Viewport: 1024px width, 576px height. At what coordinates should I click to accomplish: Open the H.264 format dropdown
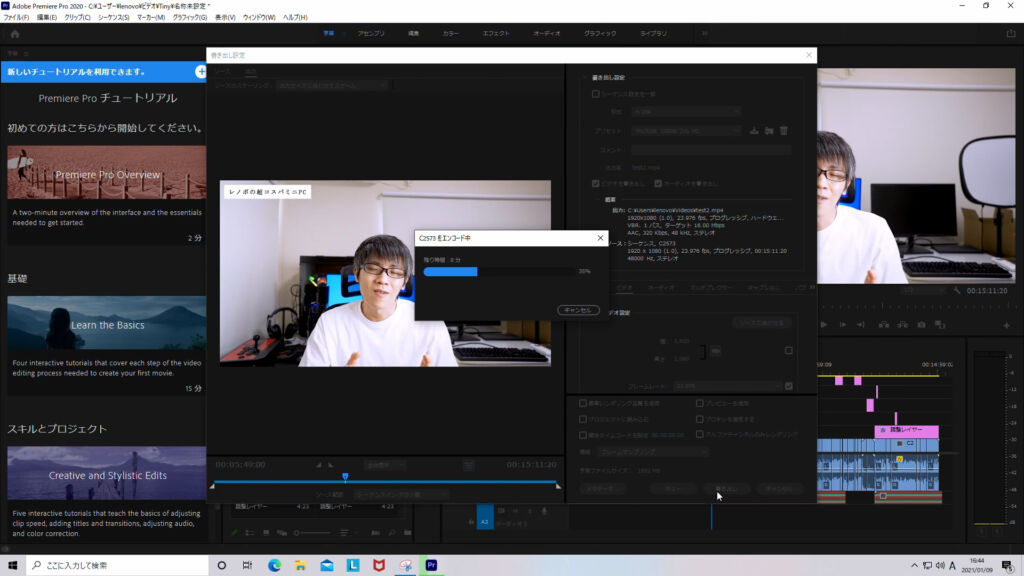pos(685,112)
